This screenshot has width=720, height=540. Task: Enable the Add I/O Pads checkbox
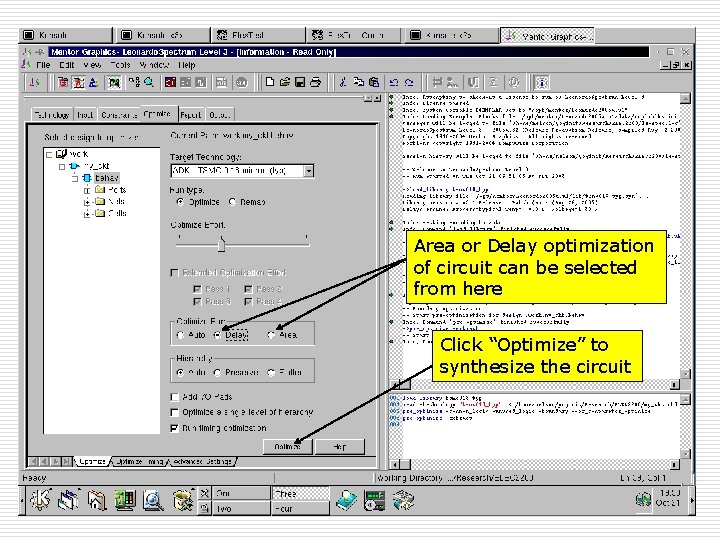174,397
